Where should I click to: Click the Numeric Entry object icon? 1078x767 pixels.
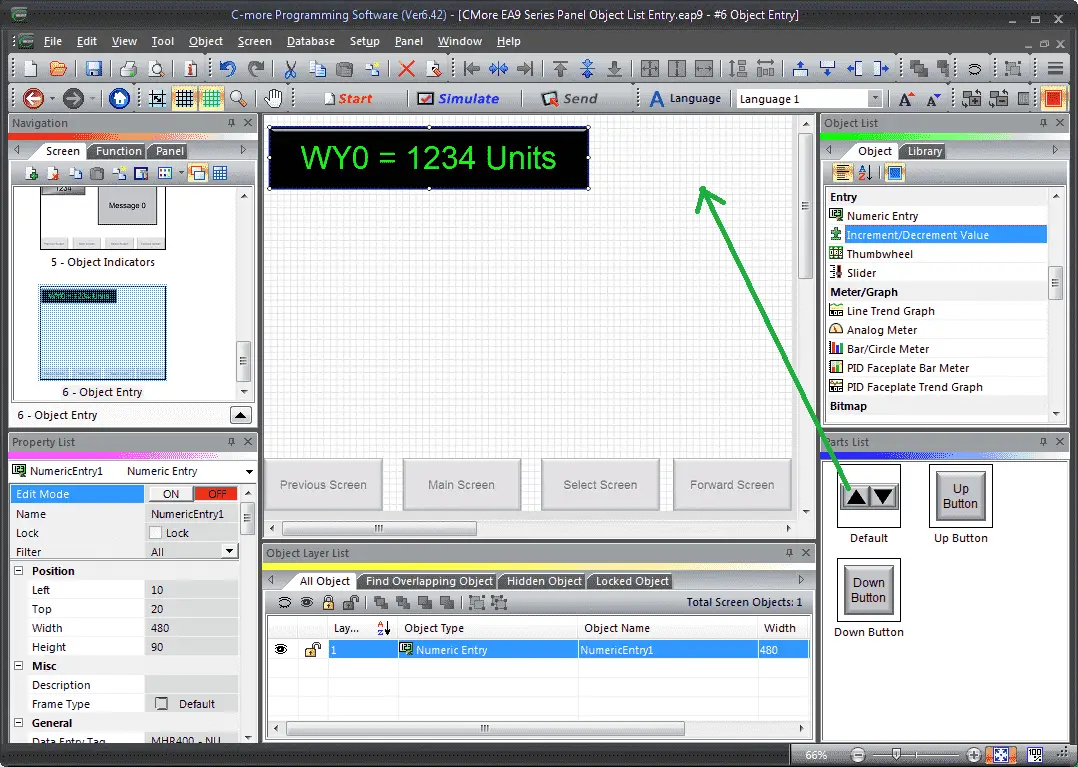[836, 215]
